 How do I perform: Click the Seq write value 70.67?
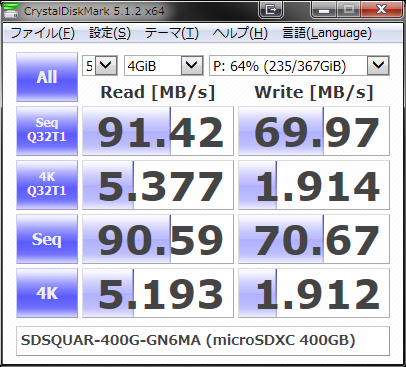(314, 239)
